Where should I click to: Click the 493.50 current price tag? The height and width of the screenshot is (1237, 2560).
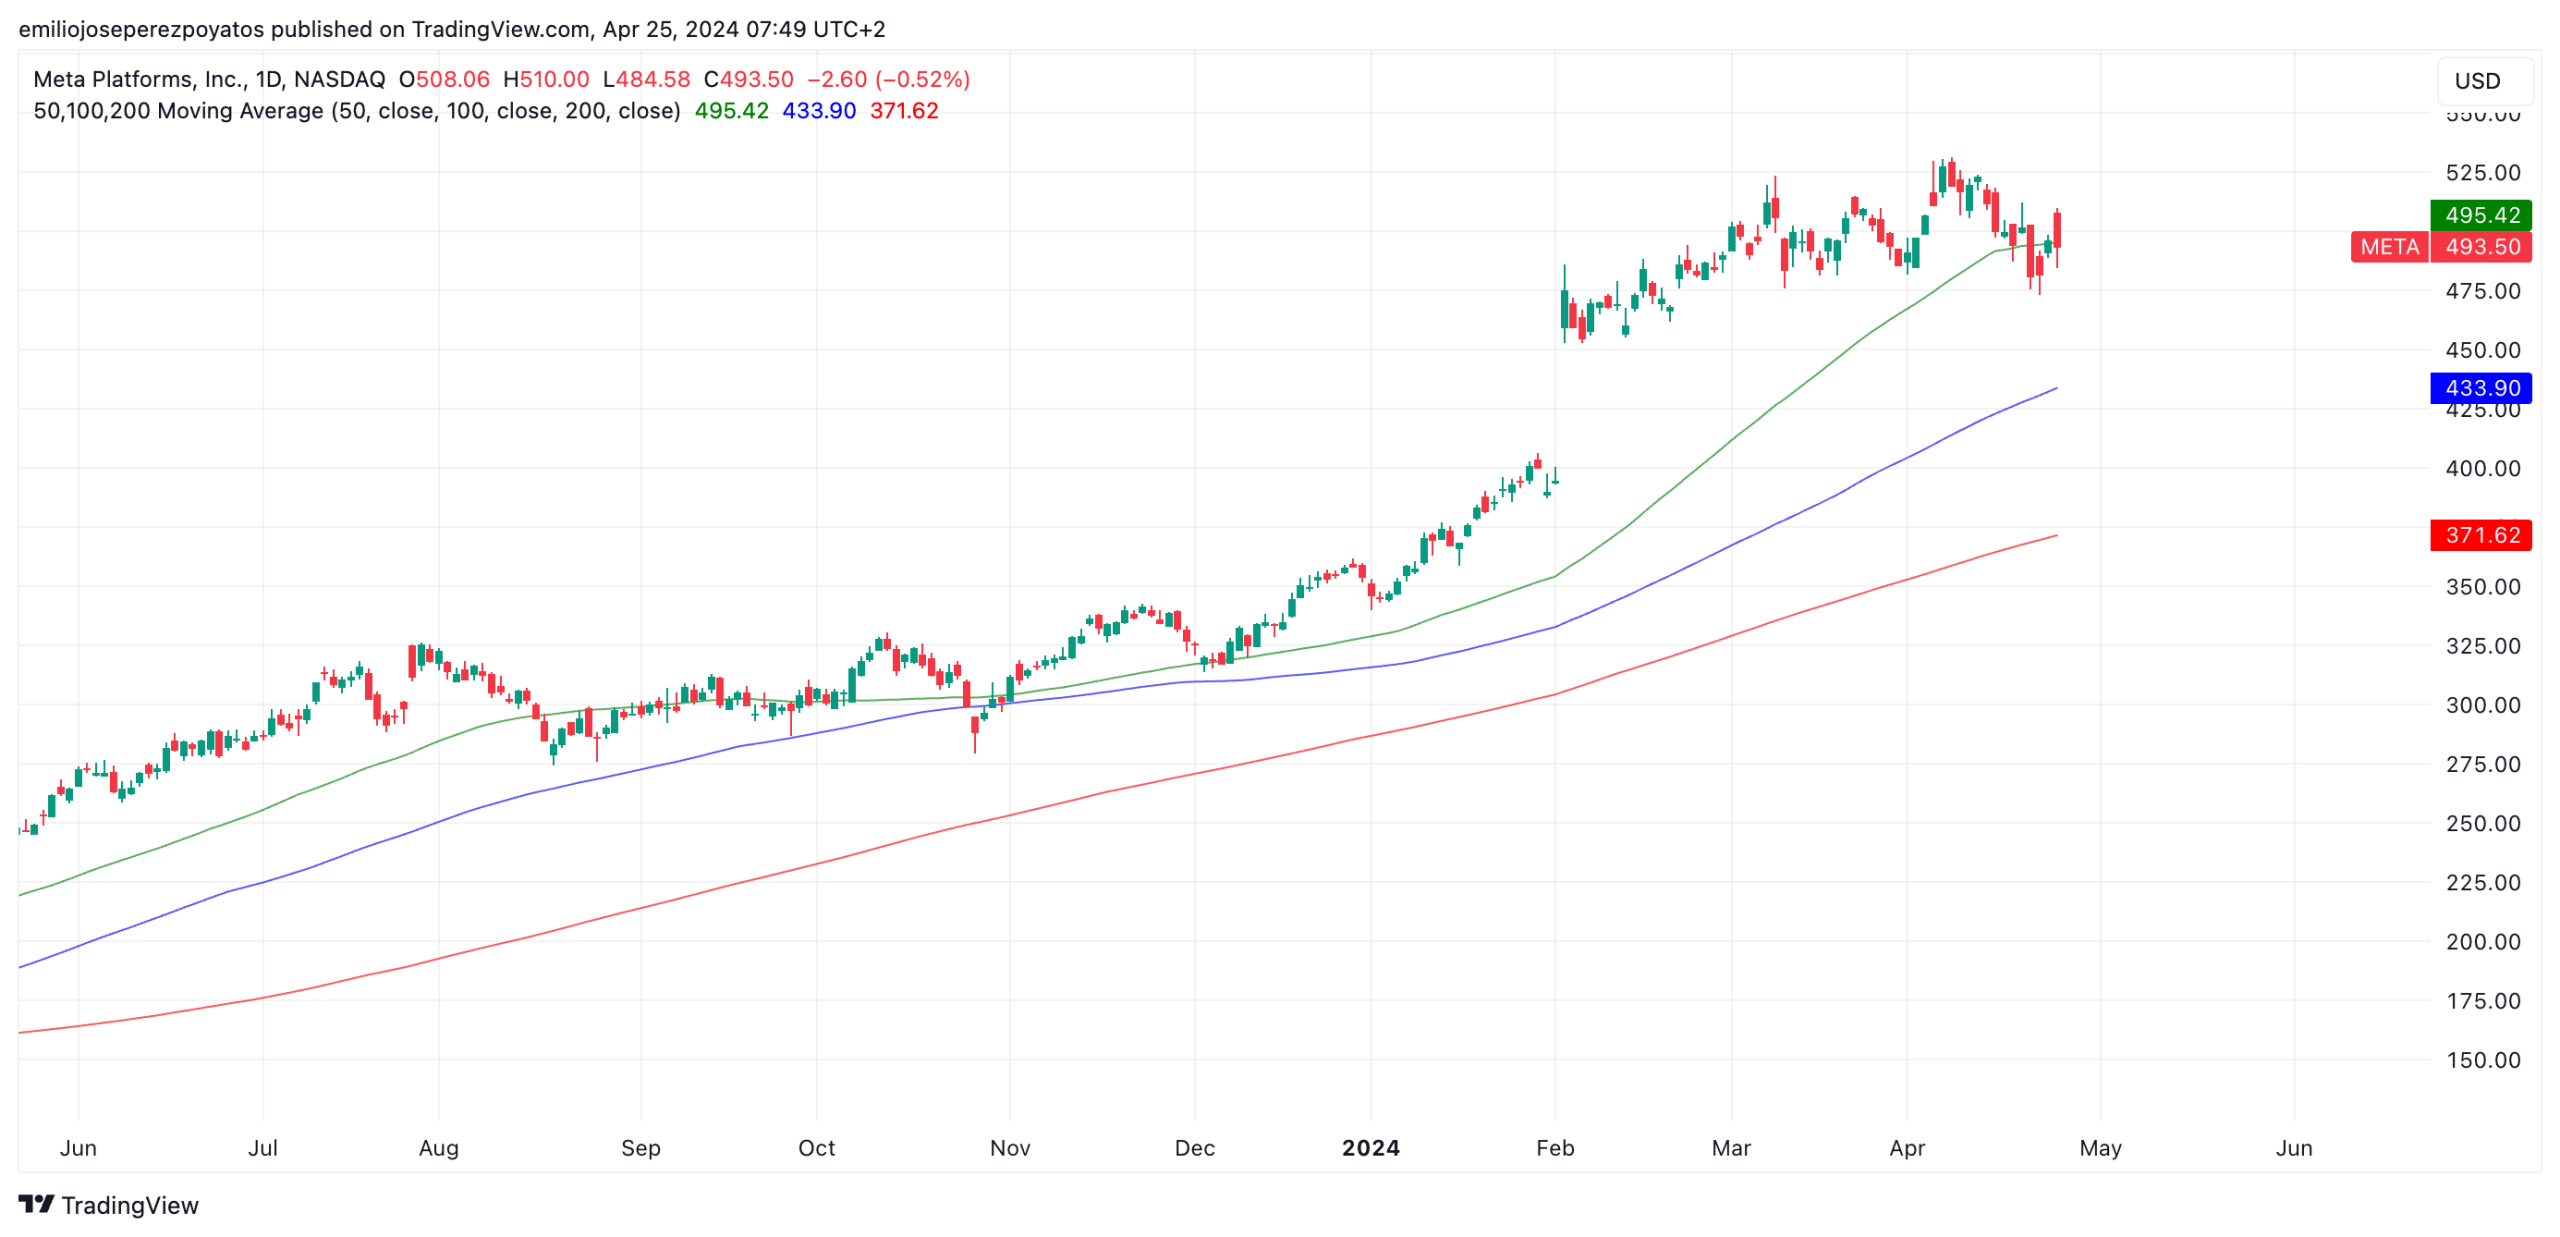click(2482, 246)
